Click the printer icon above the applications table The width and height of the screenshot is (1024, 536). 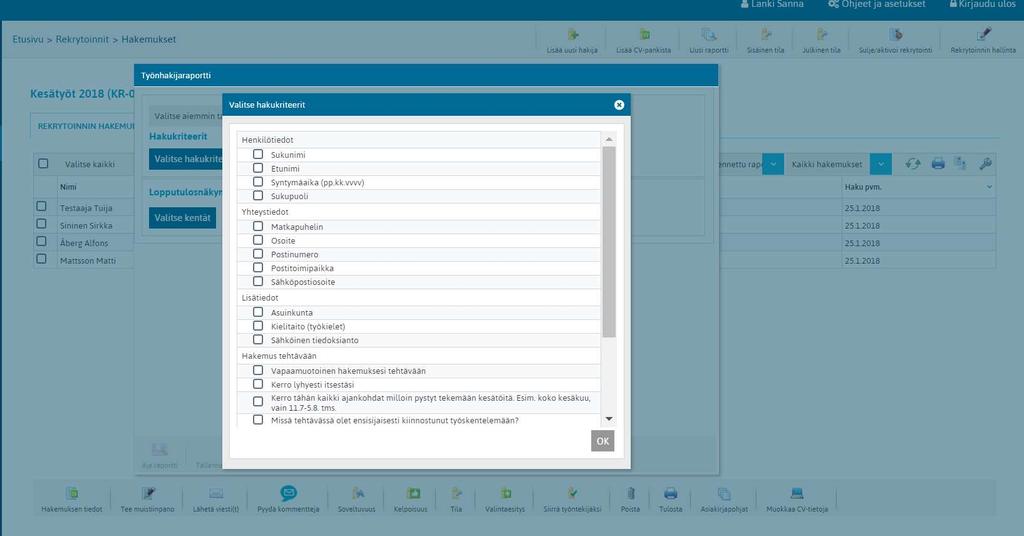938,164
